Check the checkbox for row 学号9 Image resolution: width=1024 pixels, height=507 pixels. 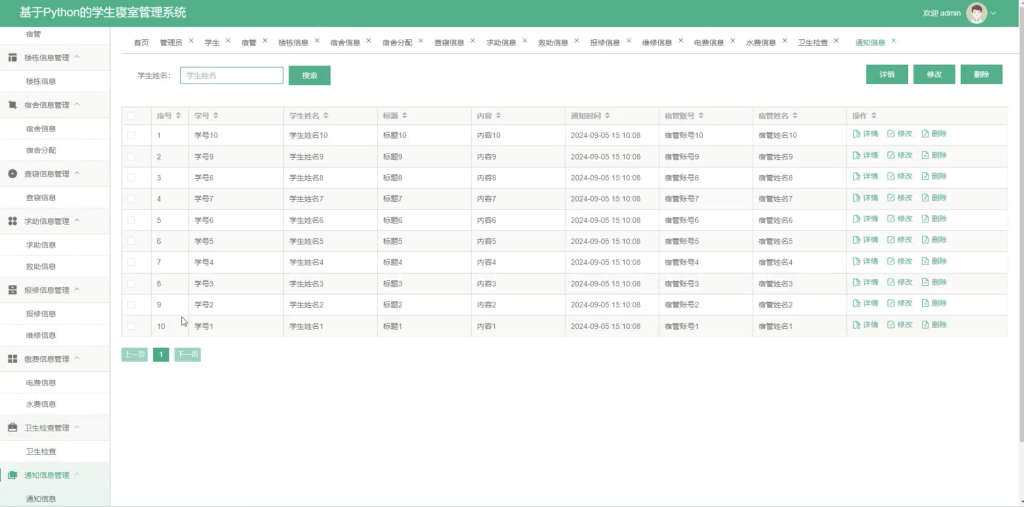pyautogui.click(x=131, y=156)
